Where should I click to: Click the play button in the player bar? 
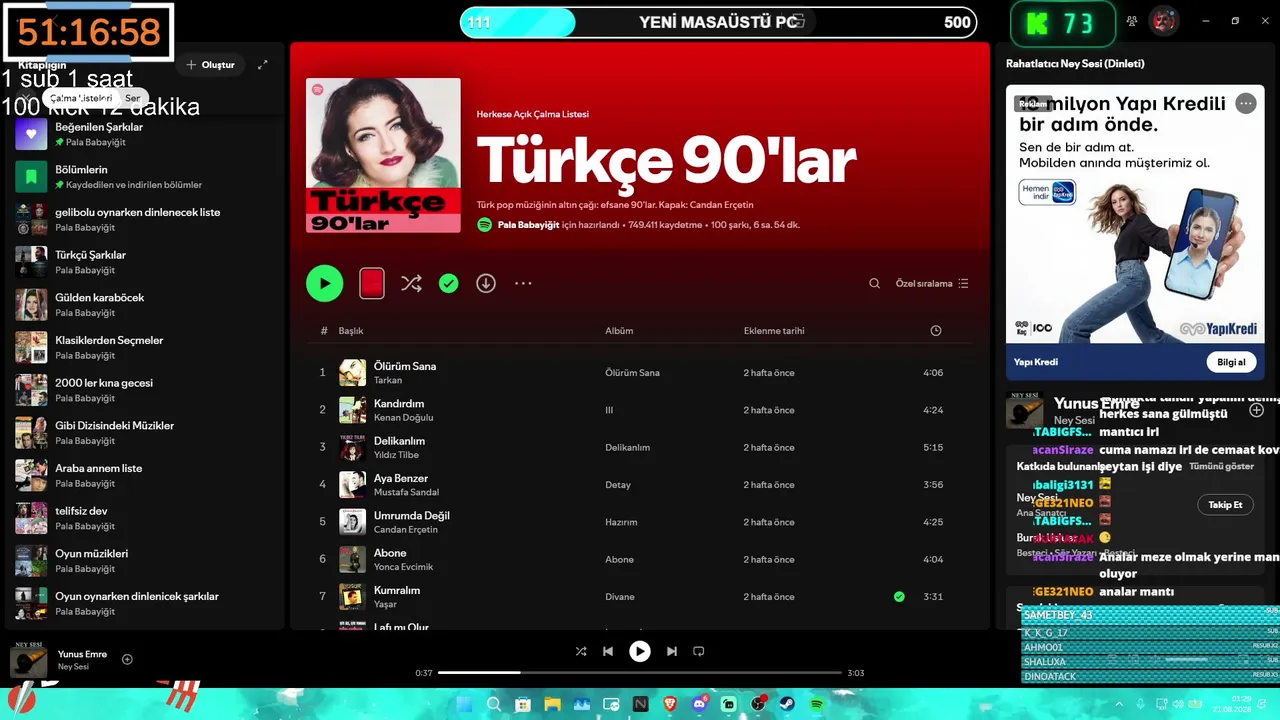640,651
